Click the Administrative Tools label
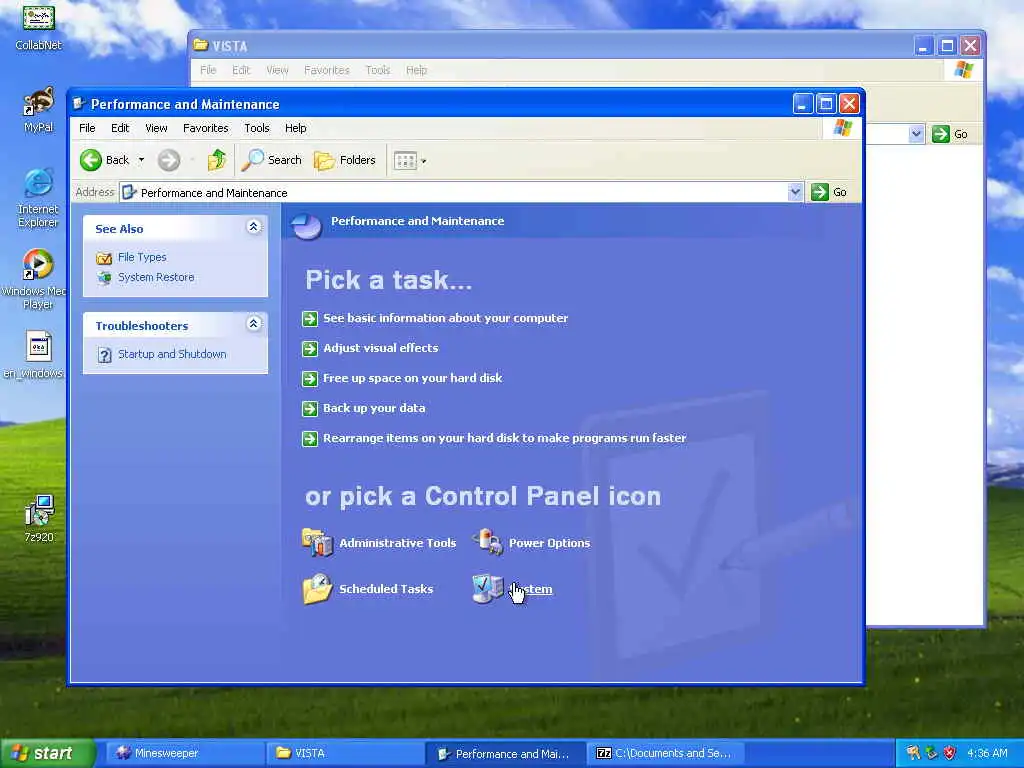 point(398,543)
